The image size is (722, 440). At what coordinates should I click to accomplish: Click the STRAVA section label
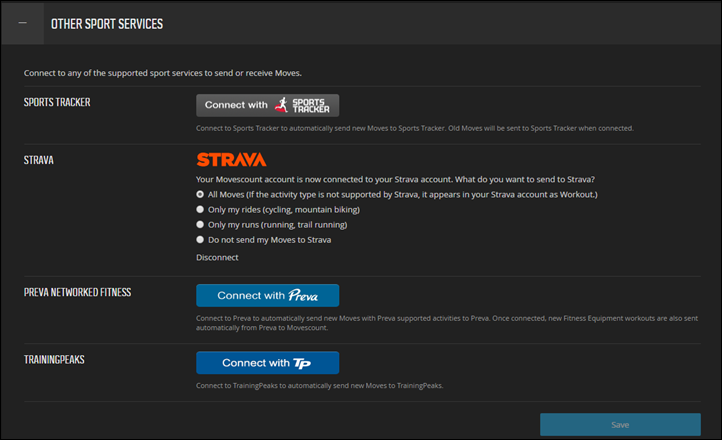(x=40, y=156)
